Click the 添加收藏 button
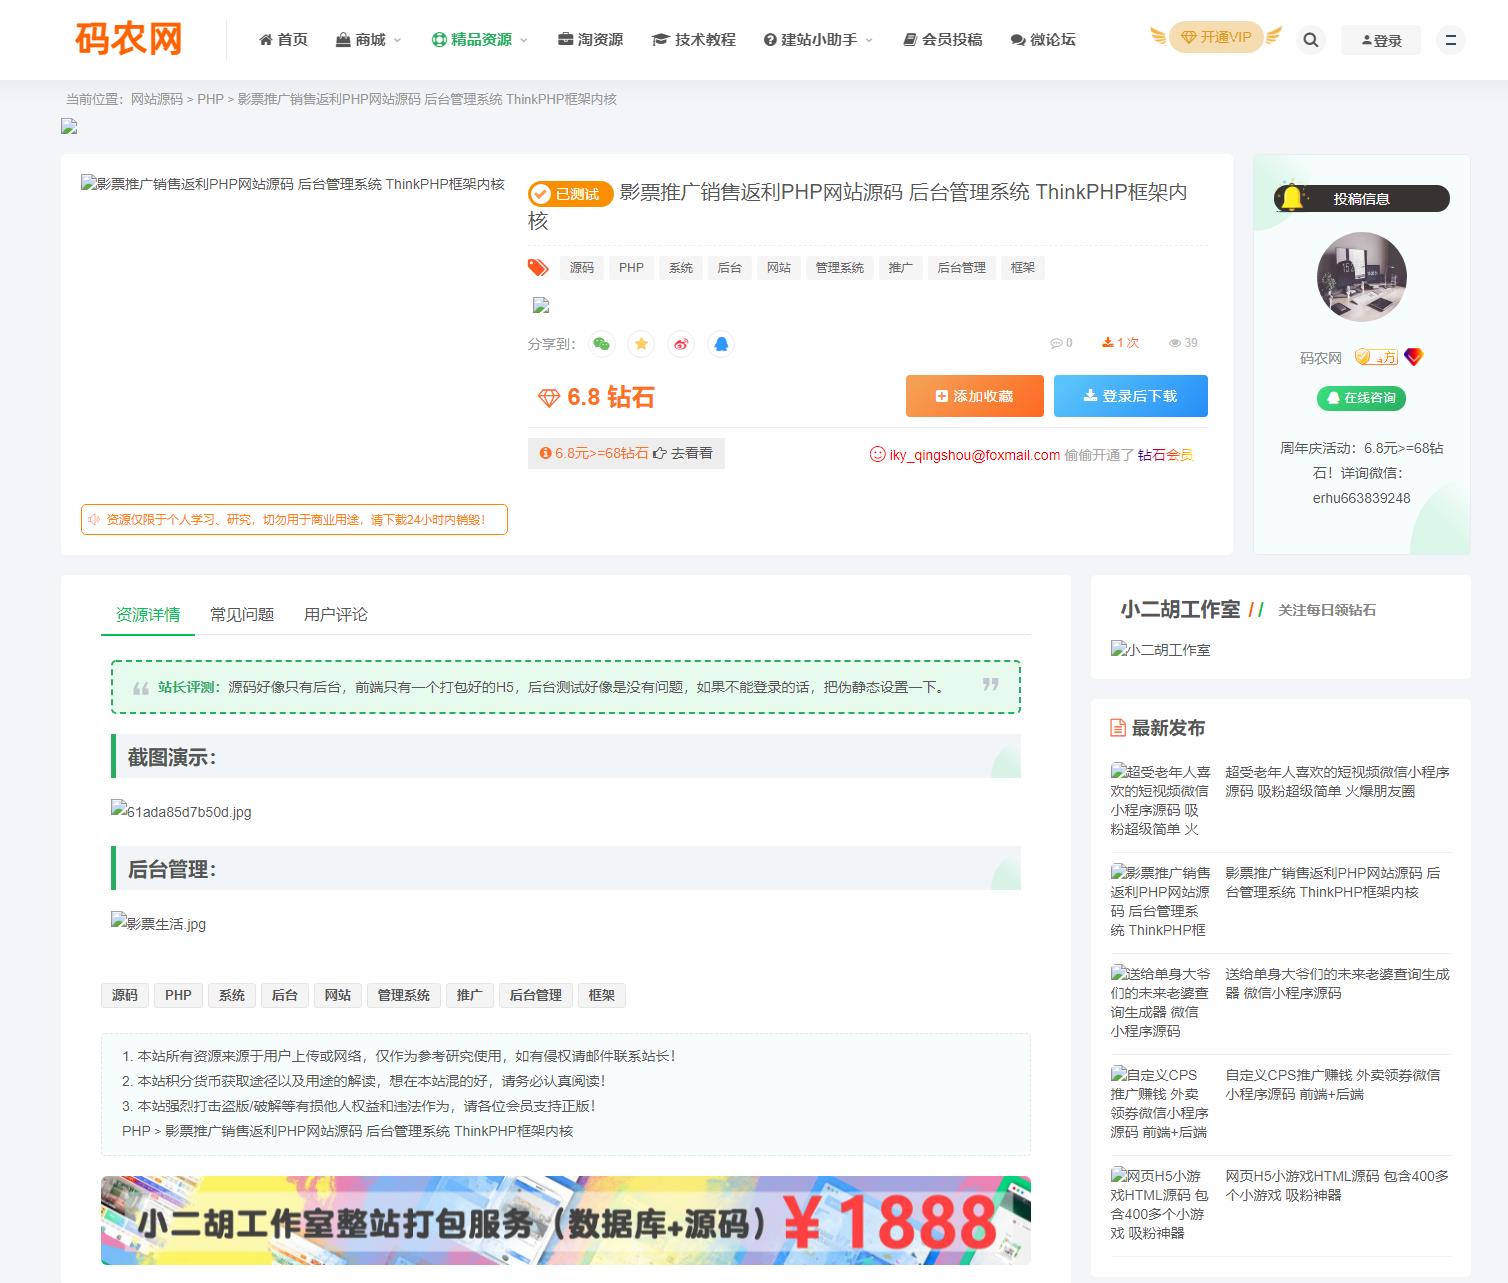1508x1283 pixels. click(x=973, y=395)
